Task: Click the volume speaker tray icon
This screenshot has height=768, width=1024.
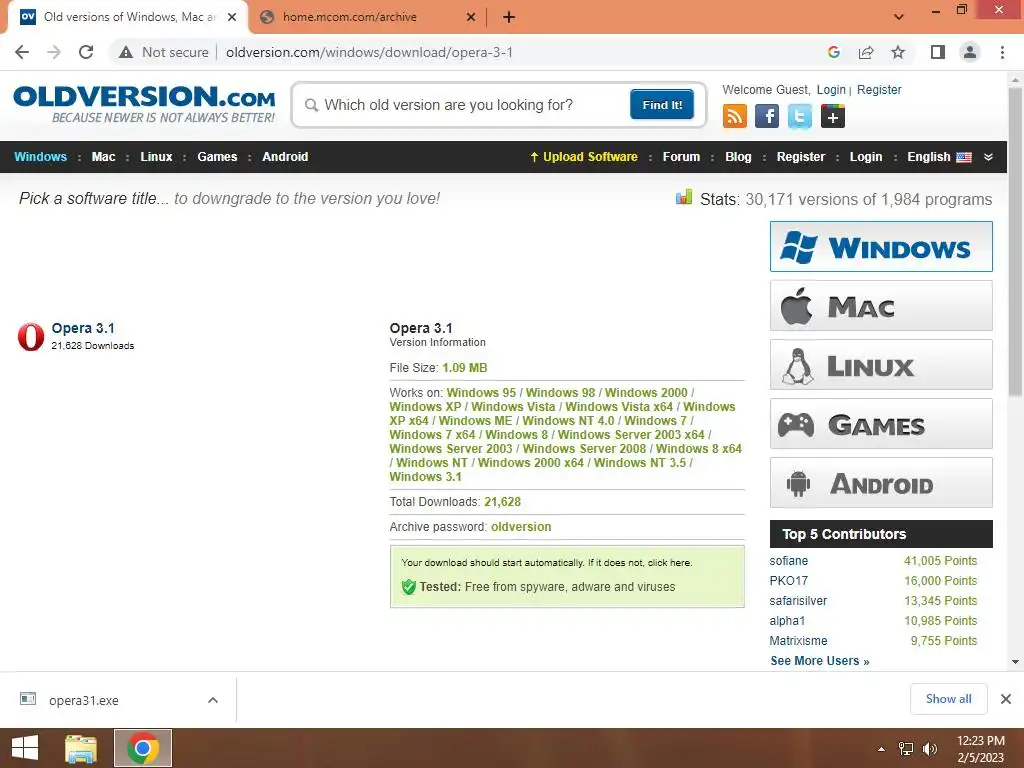Action: 929,749
